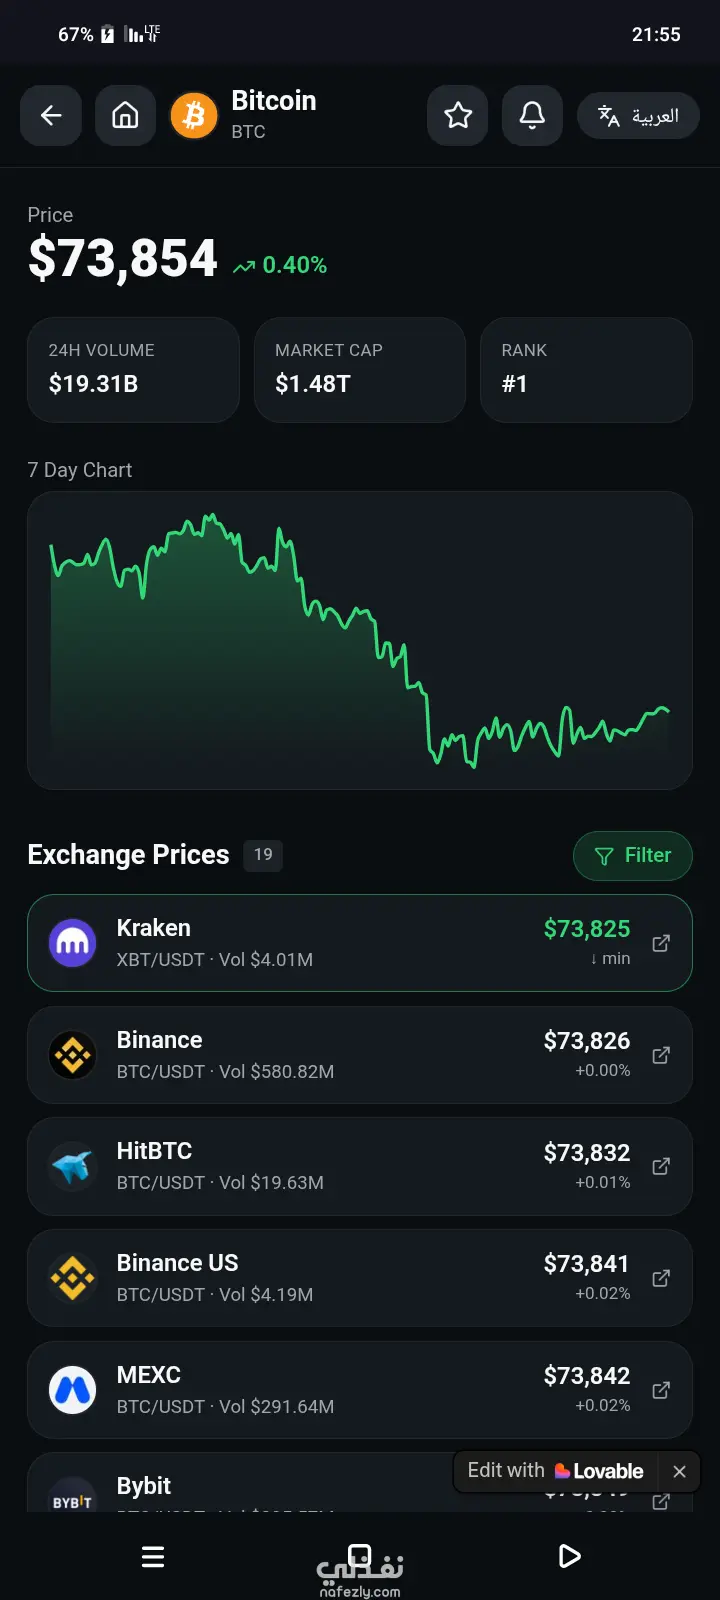Open the exchange Filter button
The image size is (720, 1600).
633,856
